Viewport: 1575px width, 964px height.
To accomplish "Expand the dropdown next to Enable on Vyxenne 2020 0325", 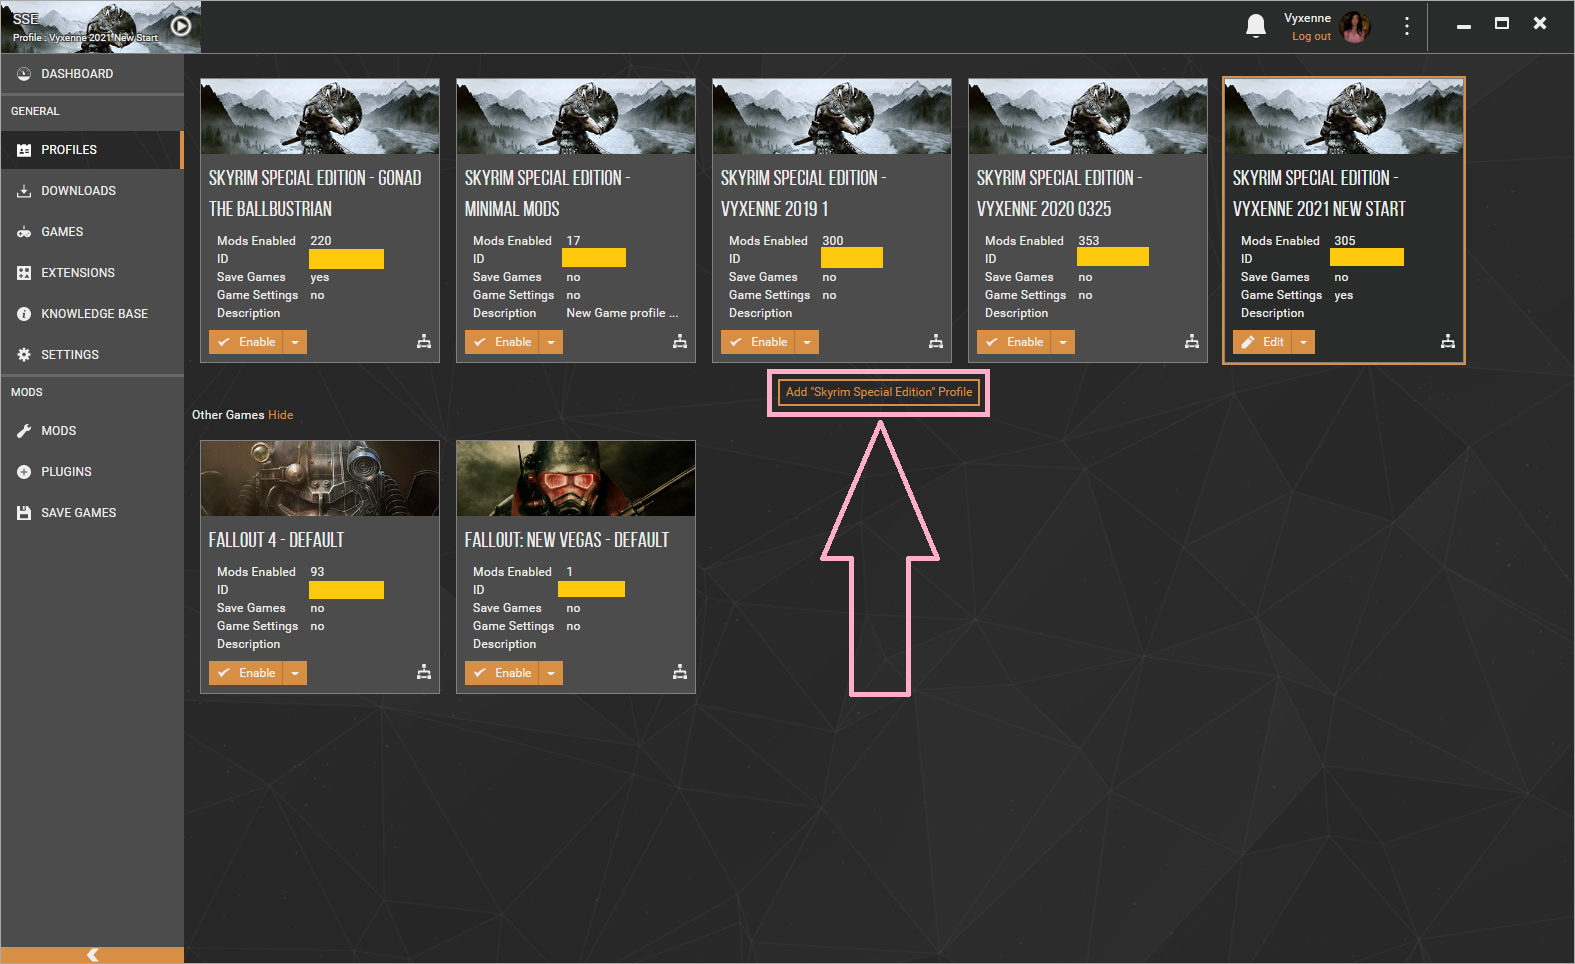I will pyautogui.click(x=1063, y=342).
